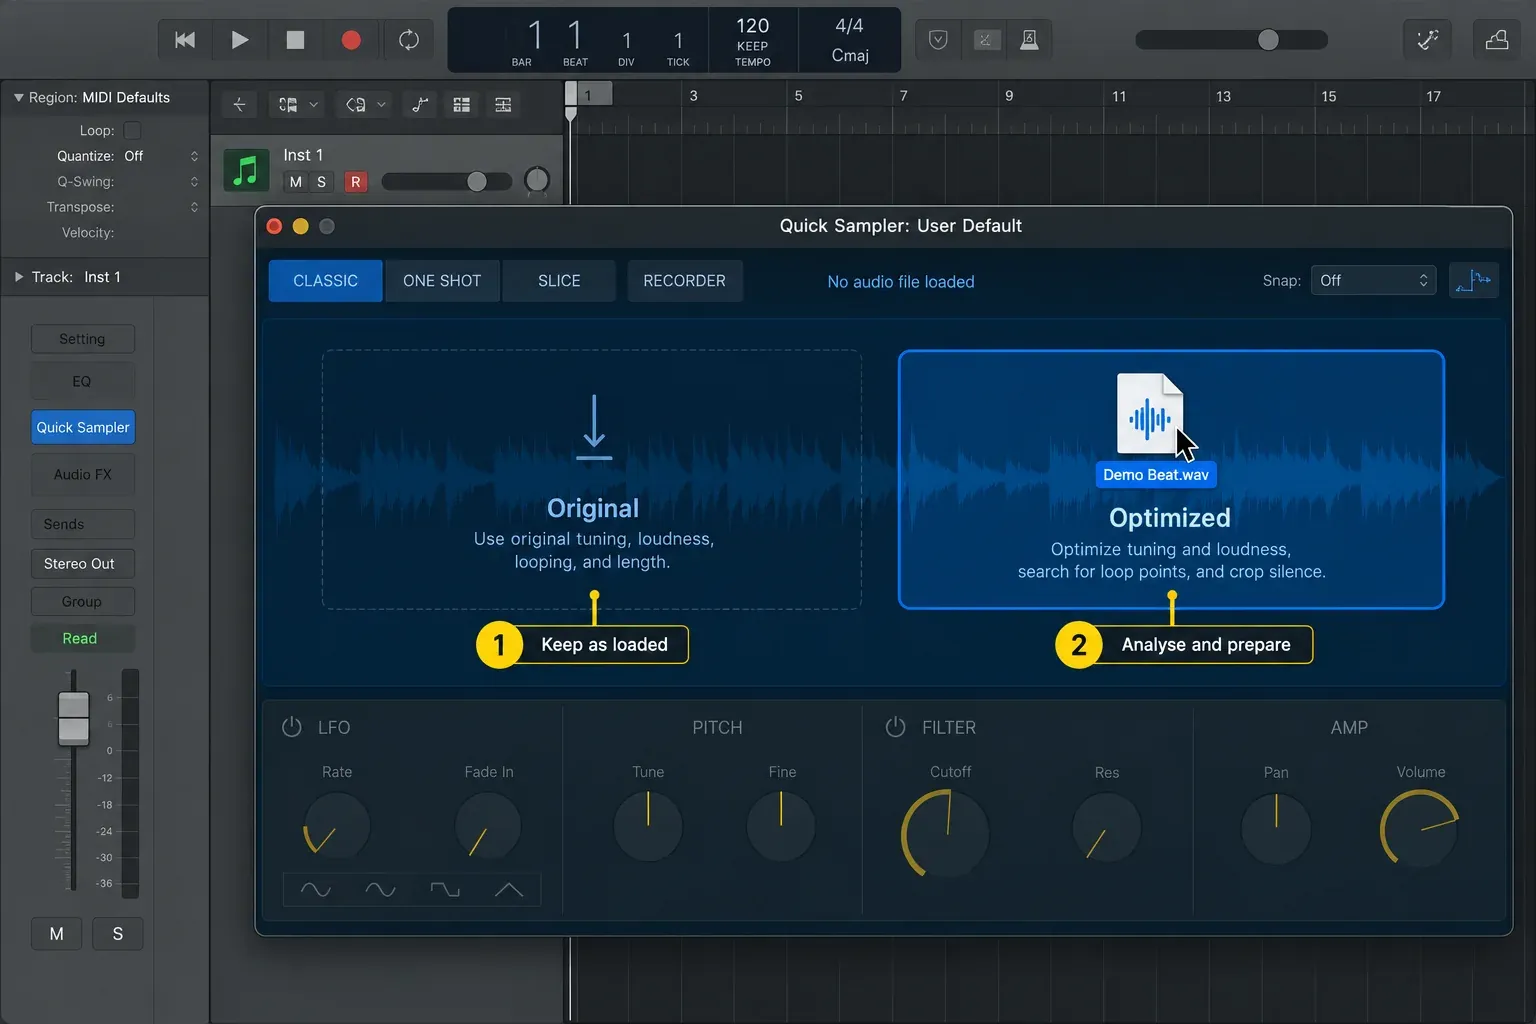The image size is (1536, 1024).
Task: Select the triangle LFO waveform
Action: (x=509, y=889)
